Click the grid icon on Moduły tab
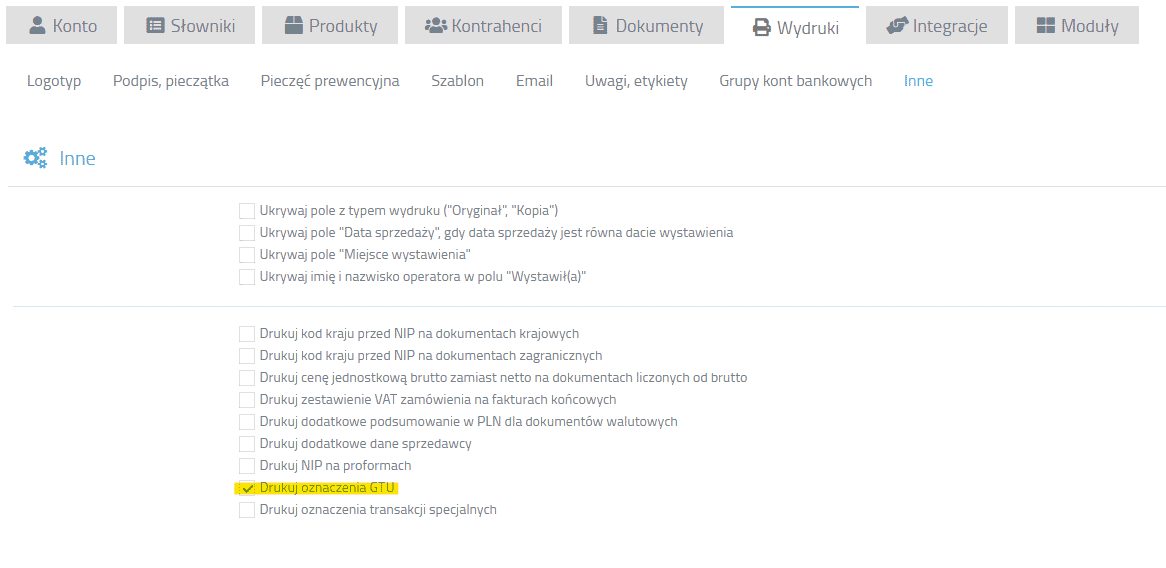Screen dimensions: 1166x568 click(x=1046, y=26)
